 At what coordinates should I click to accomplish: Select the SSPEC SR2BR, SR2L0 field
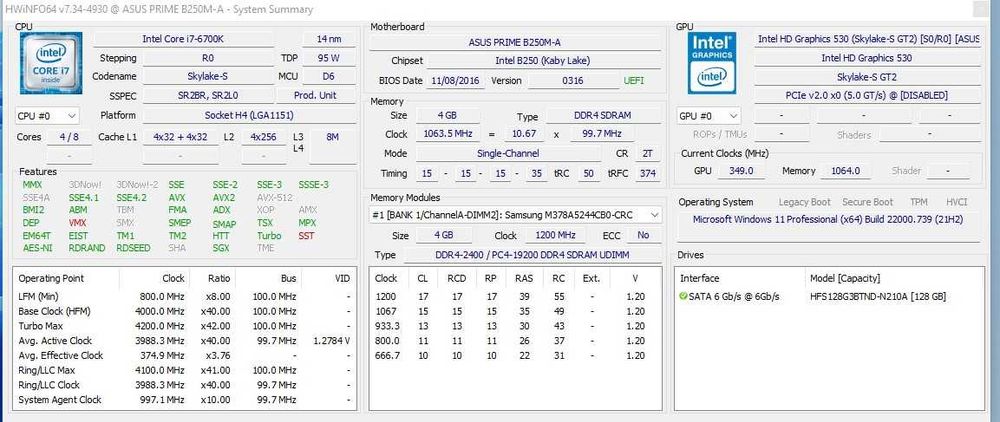pos(207,96)
